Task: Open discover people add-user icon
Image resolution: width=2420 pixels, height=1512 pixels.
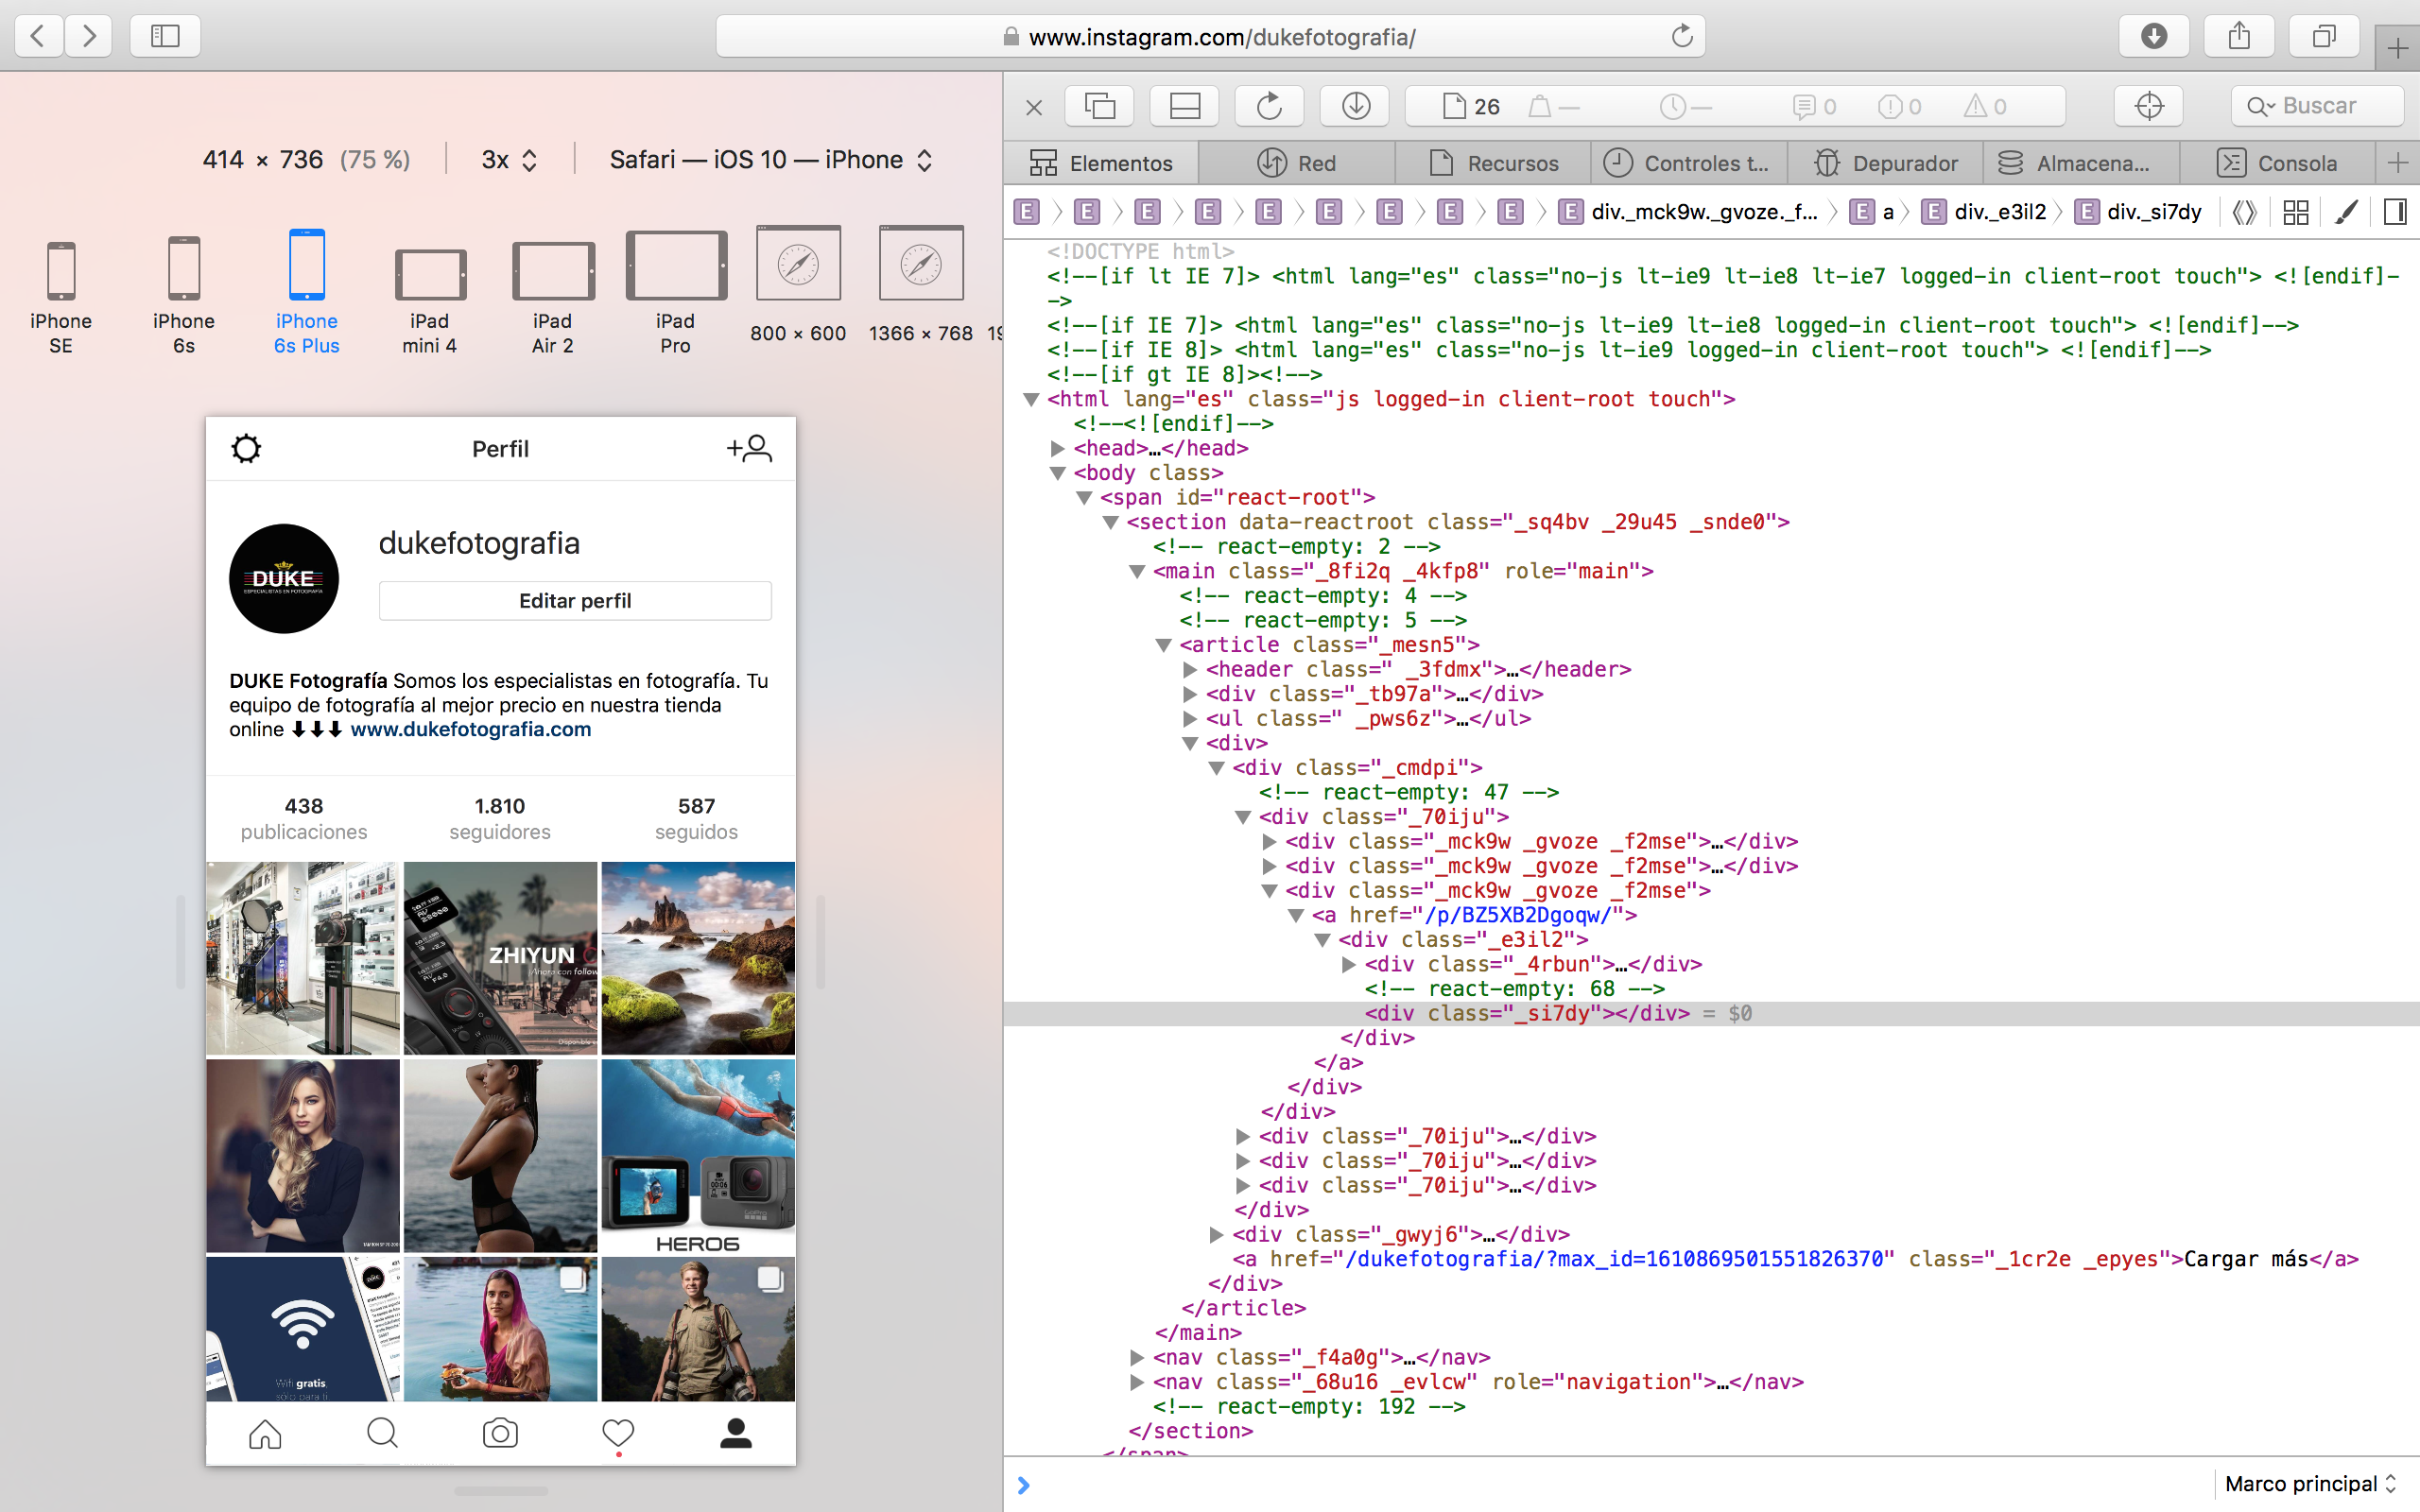Action: tap(749, 448)
